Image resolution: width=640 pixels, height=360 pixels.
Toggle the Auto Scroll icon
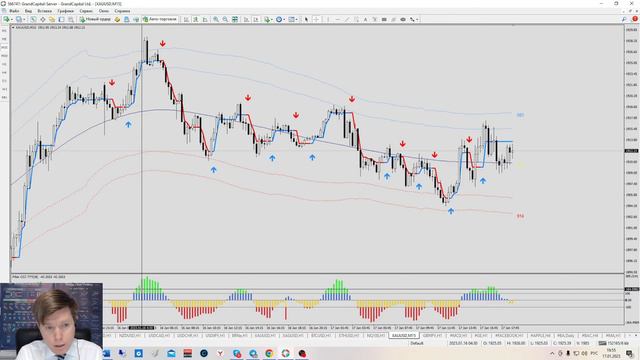point(246,19)
